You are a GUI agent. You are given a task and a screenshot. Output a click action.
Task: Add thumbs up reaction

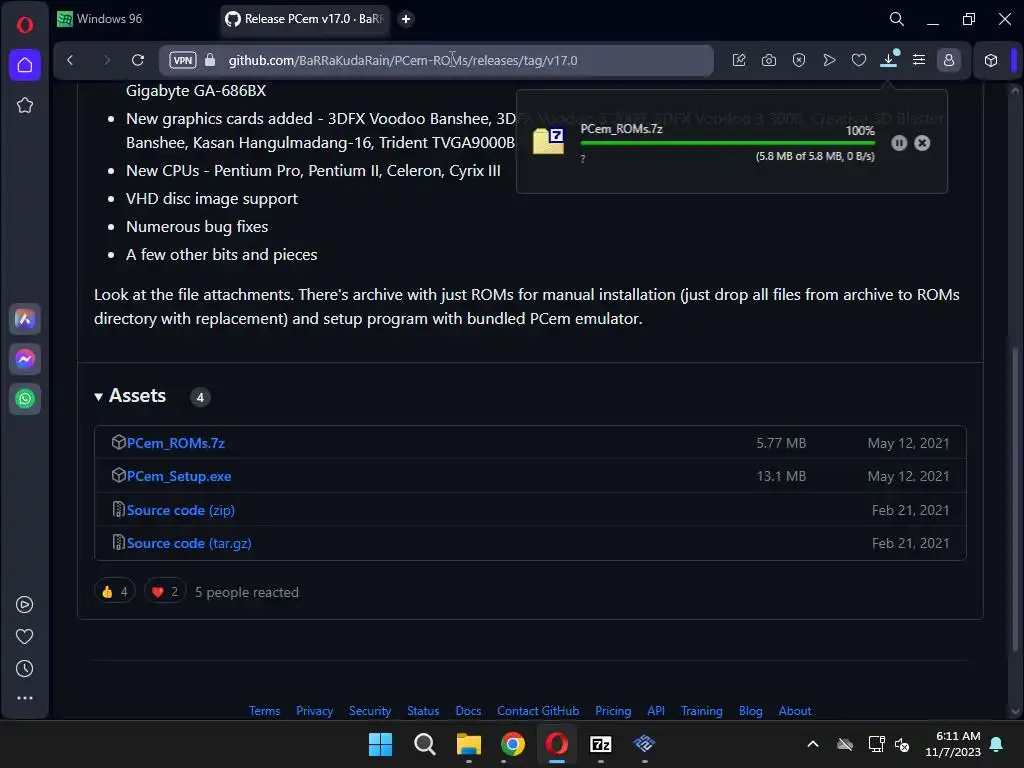pyautogui.click(x=115, y=592)
